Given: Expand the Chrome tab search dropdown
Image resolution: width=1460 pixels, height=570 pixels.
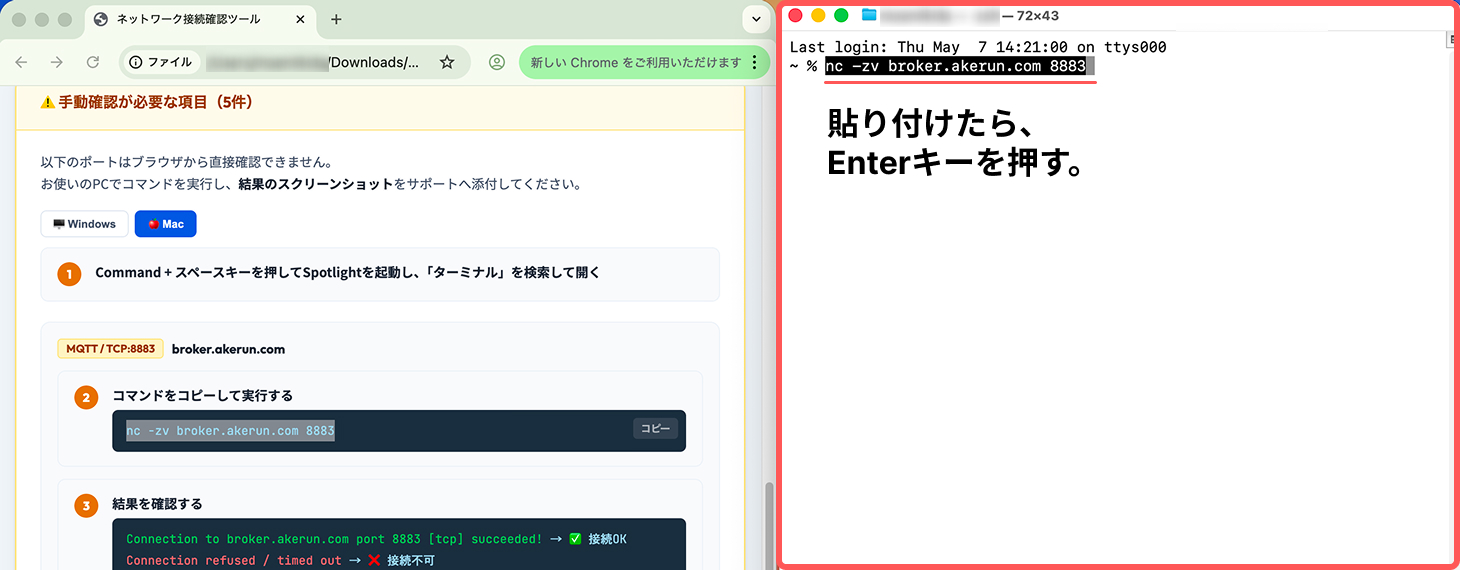Looking at the screenshot, I should tap(757, 19).
